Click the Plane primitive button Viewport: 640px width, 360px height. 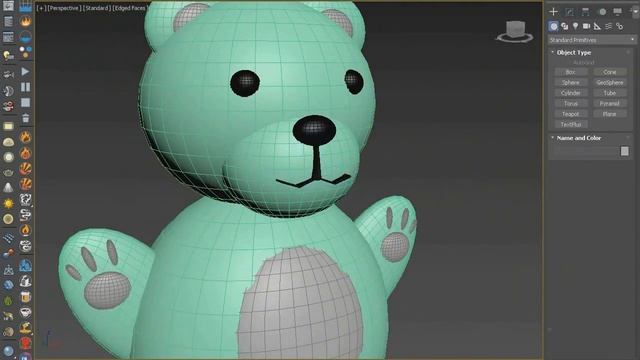(x=610, y=114)
